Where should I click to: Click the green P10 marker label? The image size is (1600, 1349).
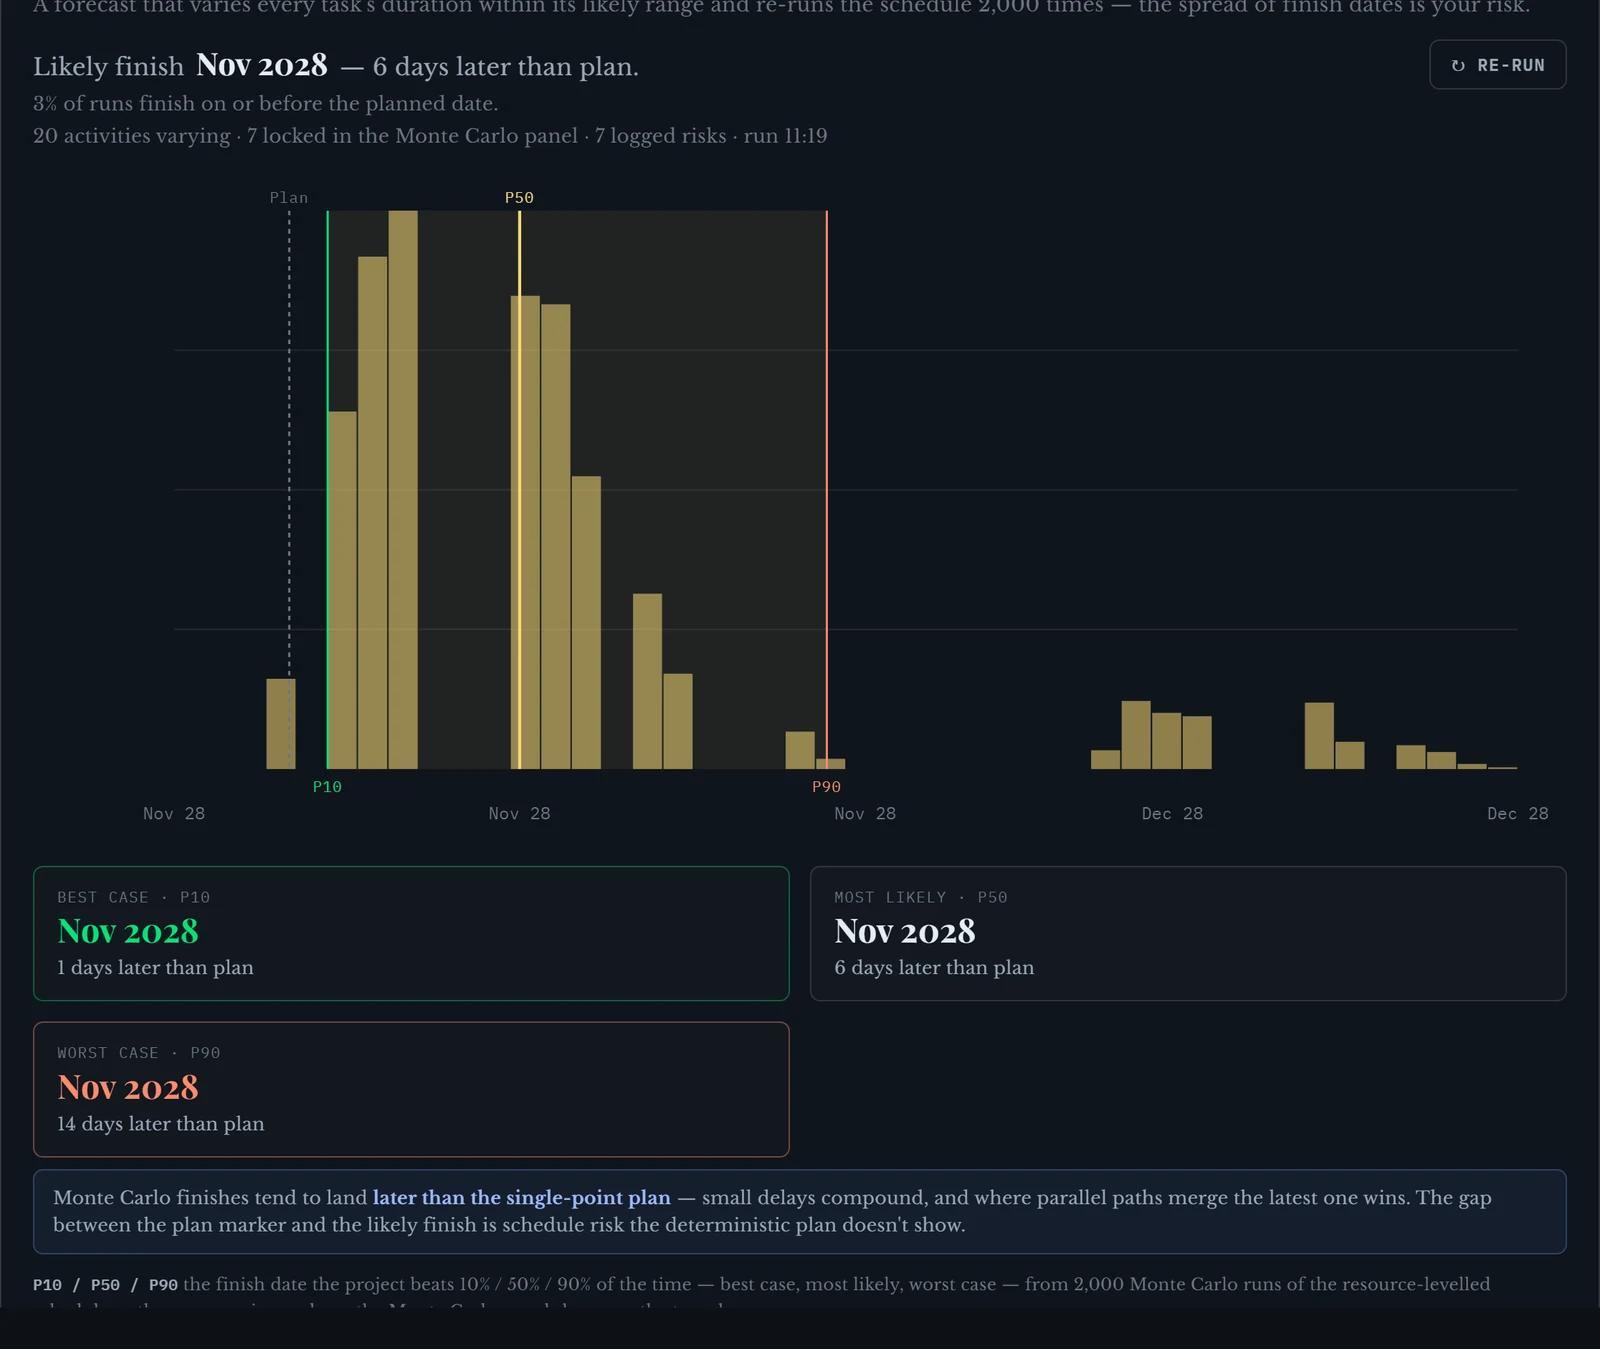[x=327, y=787]
